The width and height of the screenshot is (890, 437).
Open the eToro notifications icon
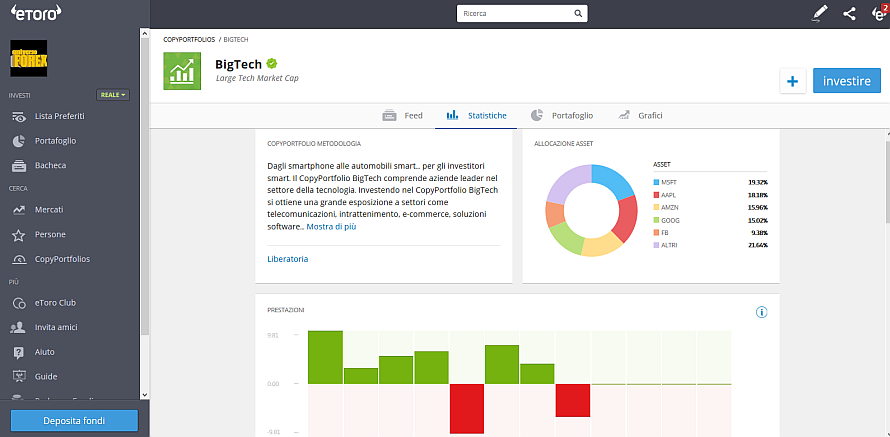coord(877,13)
